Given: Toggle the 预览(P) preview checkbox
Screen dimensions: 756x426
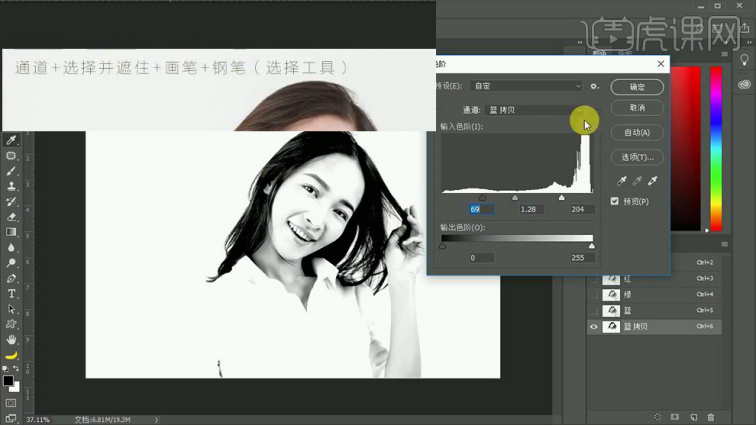Looking at the screenshot, I should pos(614,201).
